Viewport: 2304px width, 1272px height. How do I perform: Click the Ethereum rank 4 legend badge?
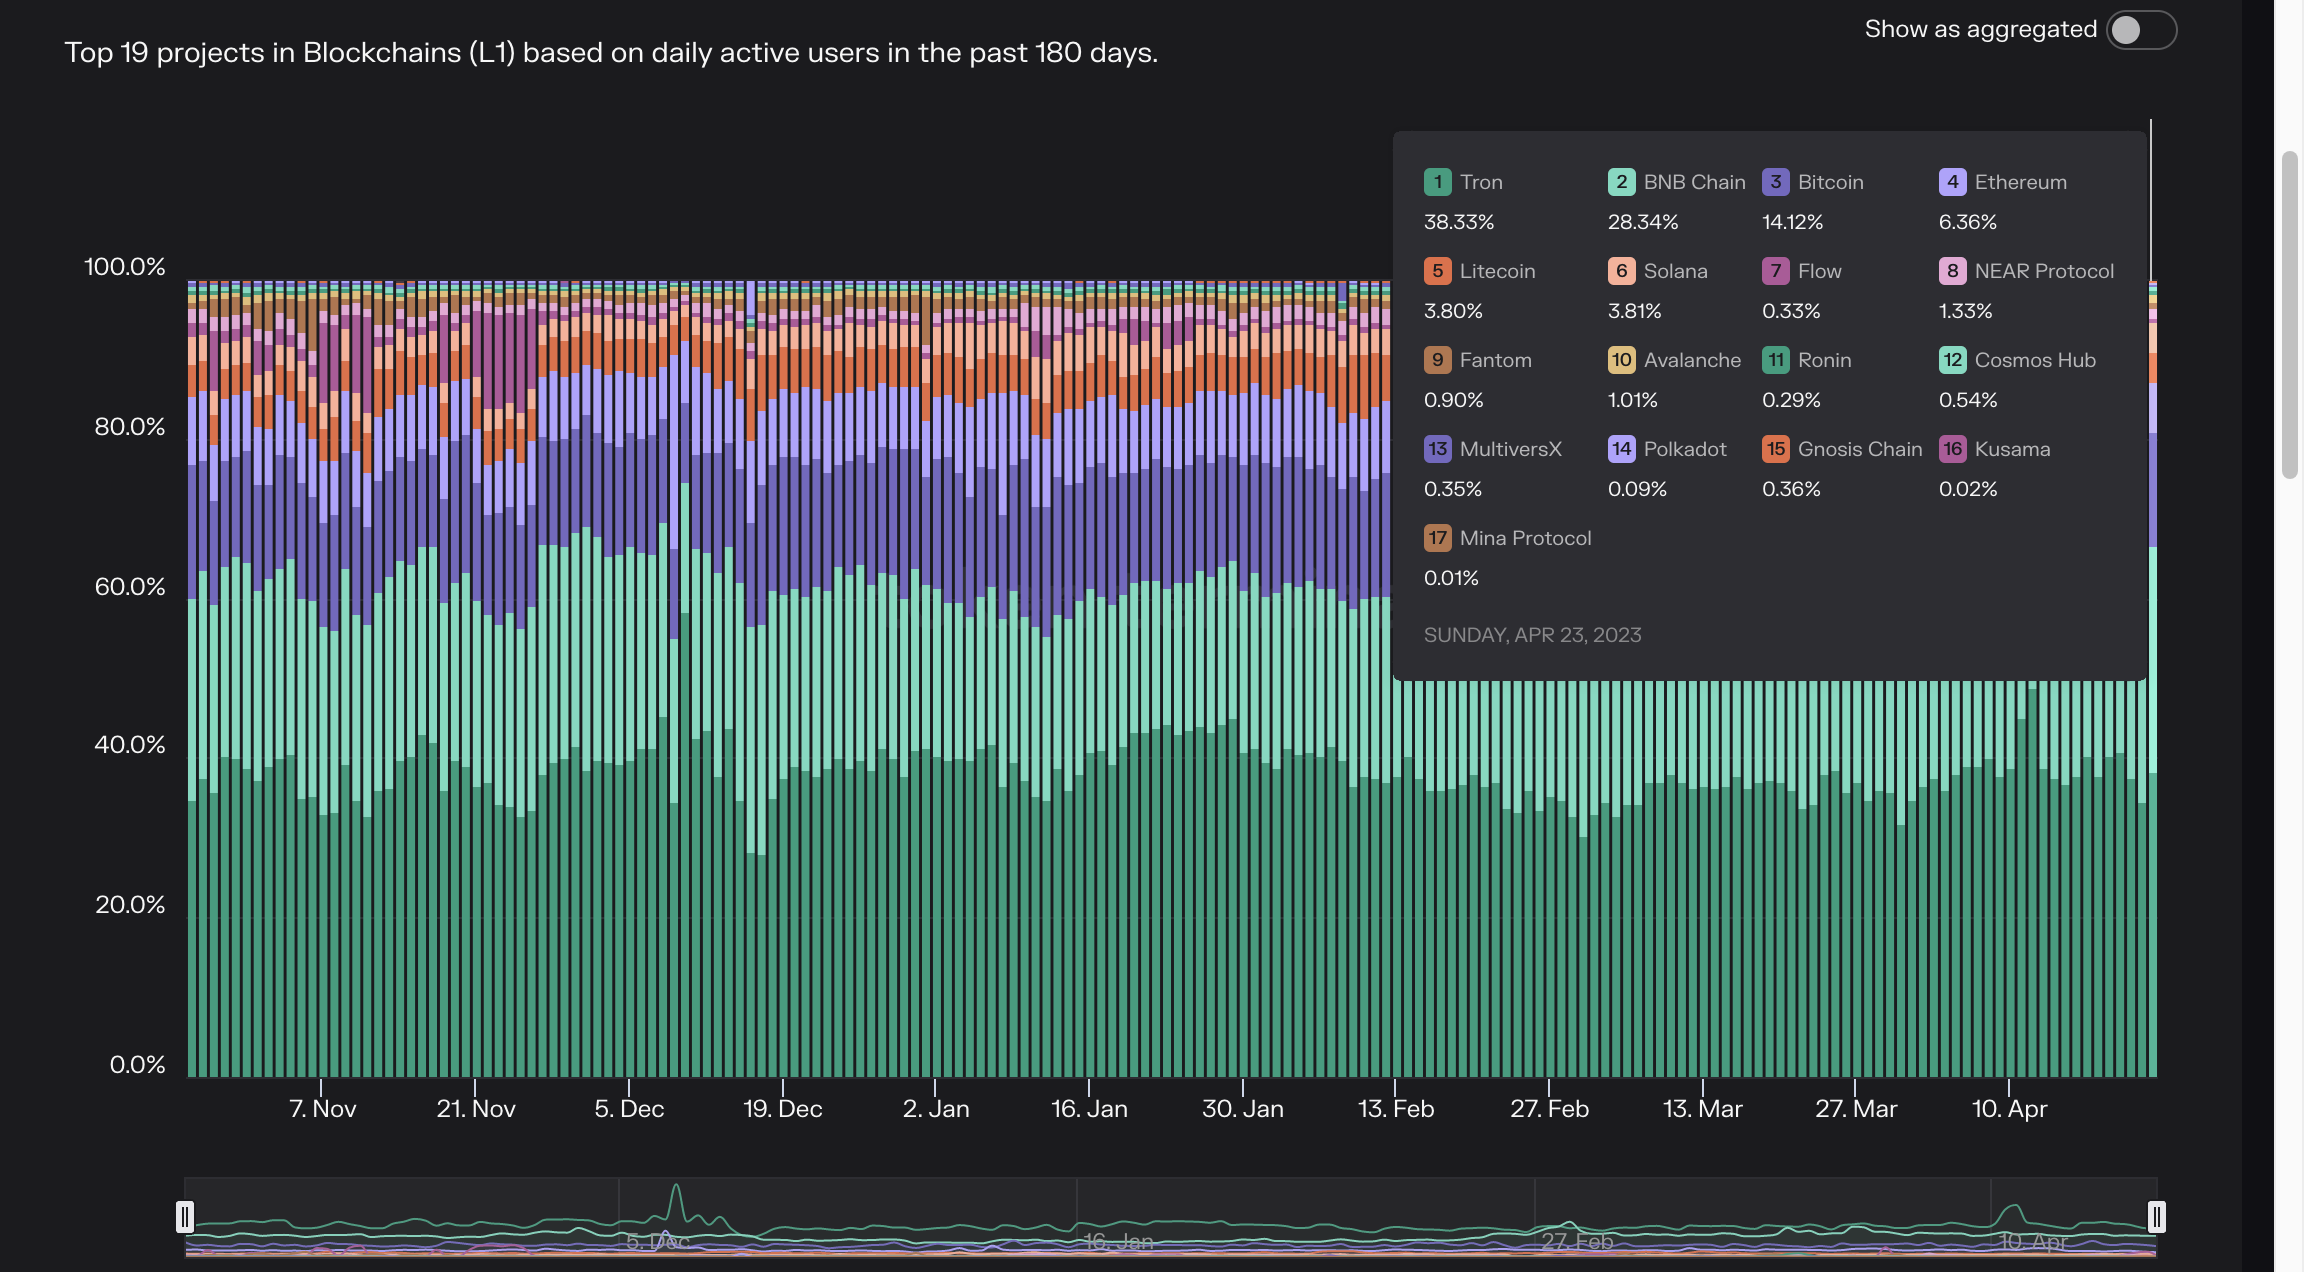(1952, 182)
